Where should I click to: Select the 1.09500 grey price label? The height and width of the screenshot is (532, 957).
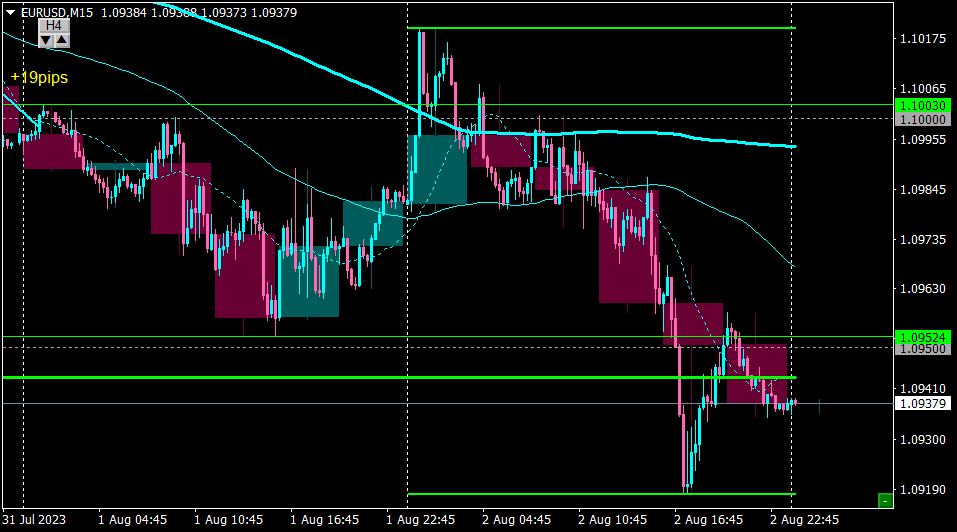click(x=923, y=349)
